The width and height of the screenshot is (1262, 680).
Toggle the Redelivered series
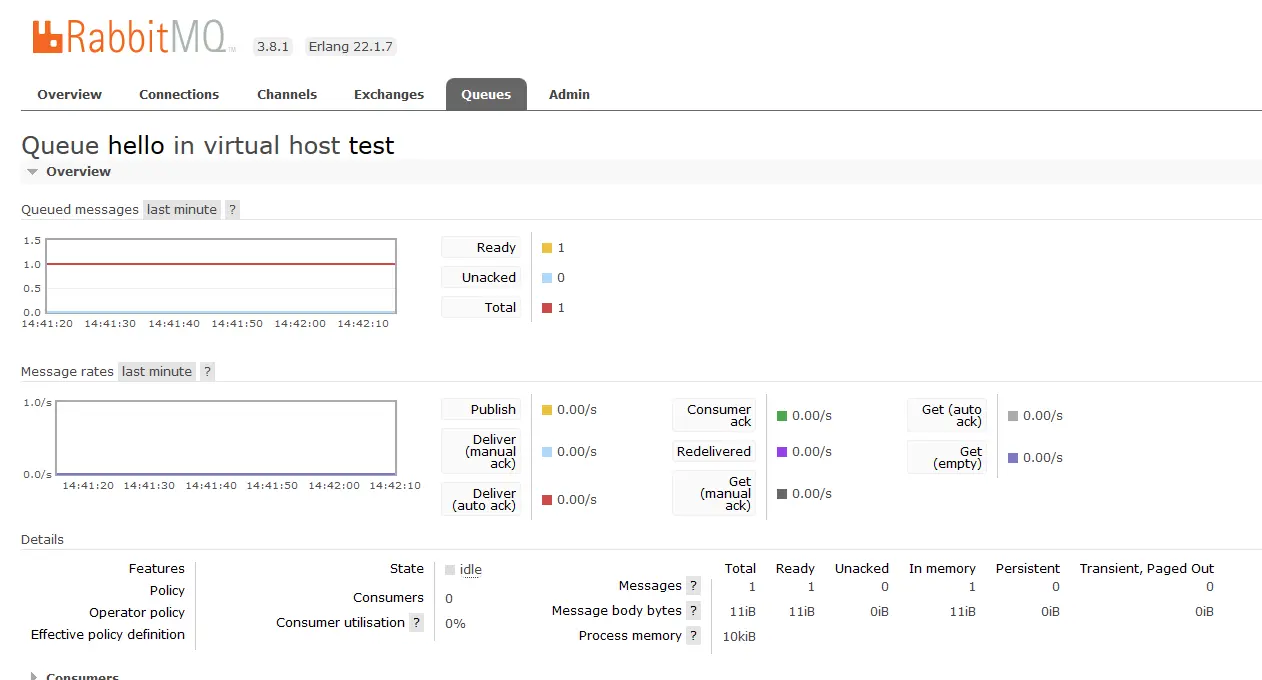714,451
